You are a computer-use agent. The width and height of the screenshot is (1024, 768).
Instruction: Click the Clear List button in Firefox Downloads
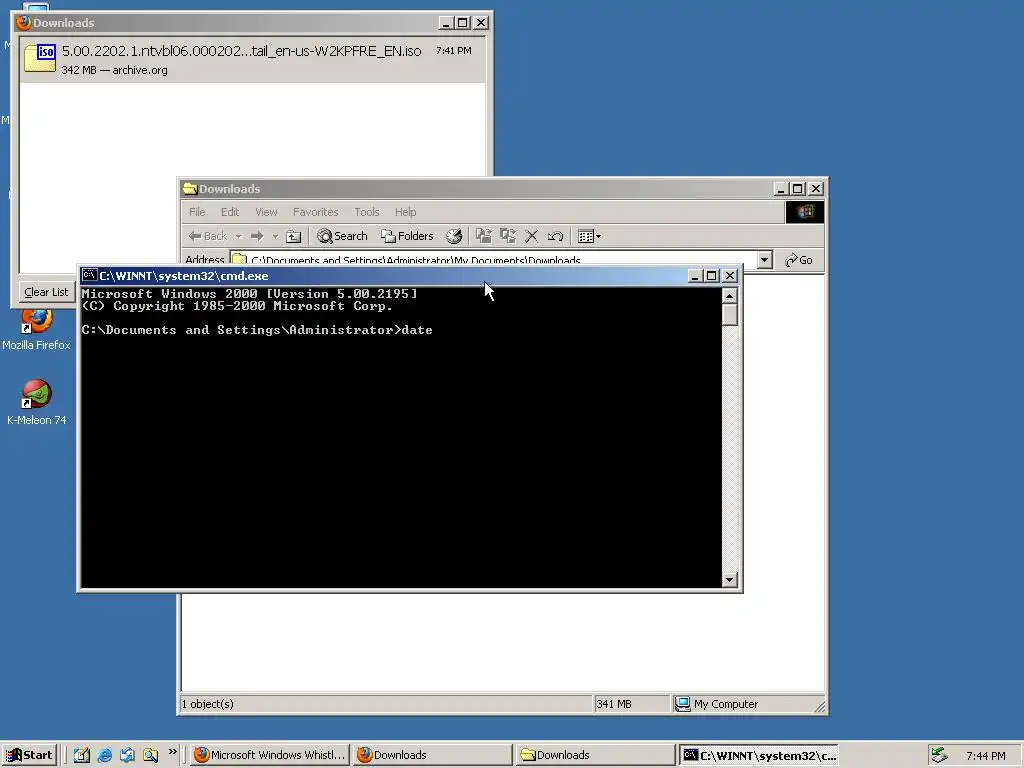[x=46, y=292]
